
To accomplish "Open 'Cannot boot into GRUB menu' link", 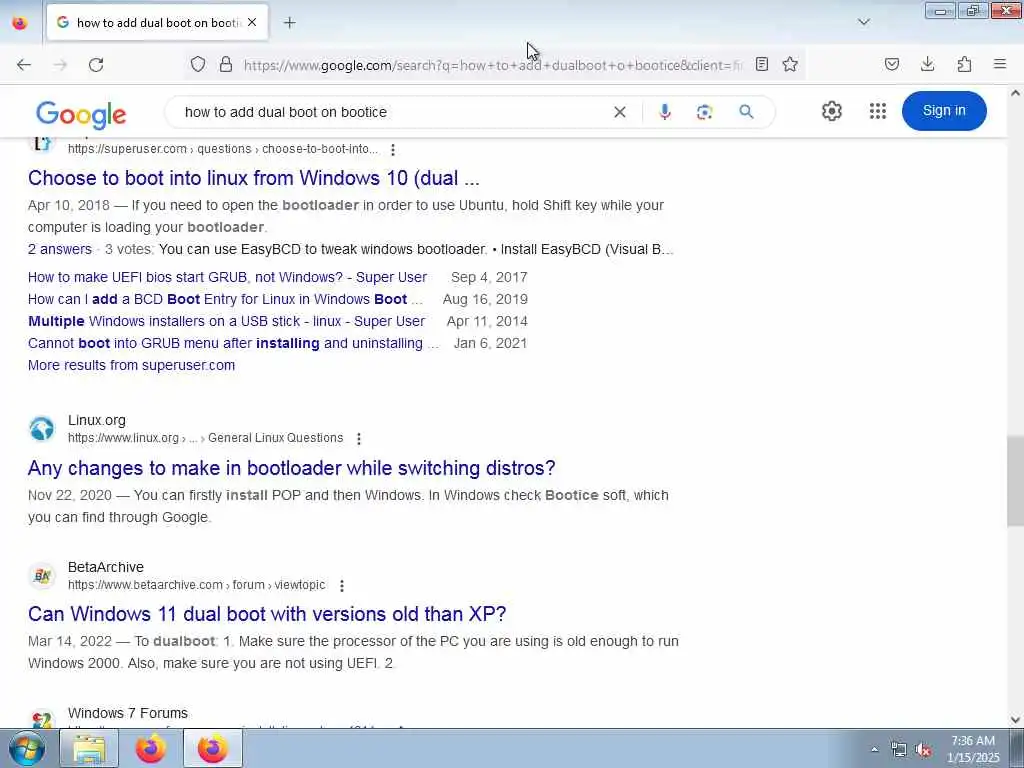I will (x=233, y=344).
